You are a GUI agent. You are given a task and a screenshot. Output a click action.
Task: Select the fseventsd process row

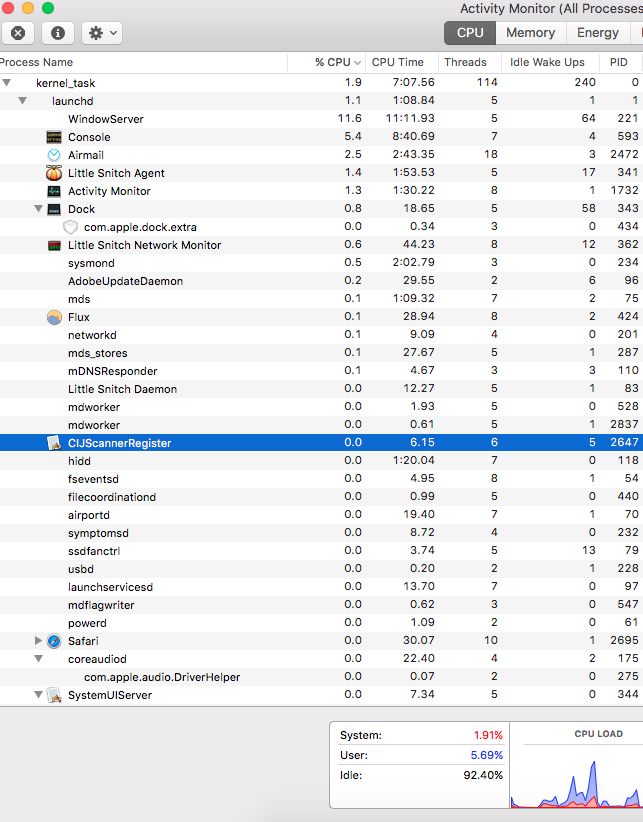tap(321, 479)
